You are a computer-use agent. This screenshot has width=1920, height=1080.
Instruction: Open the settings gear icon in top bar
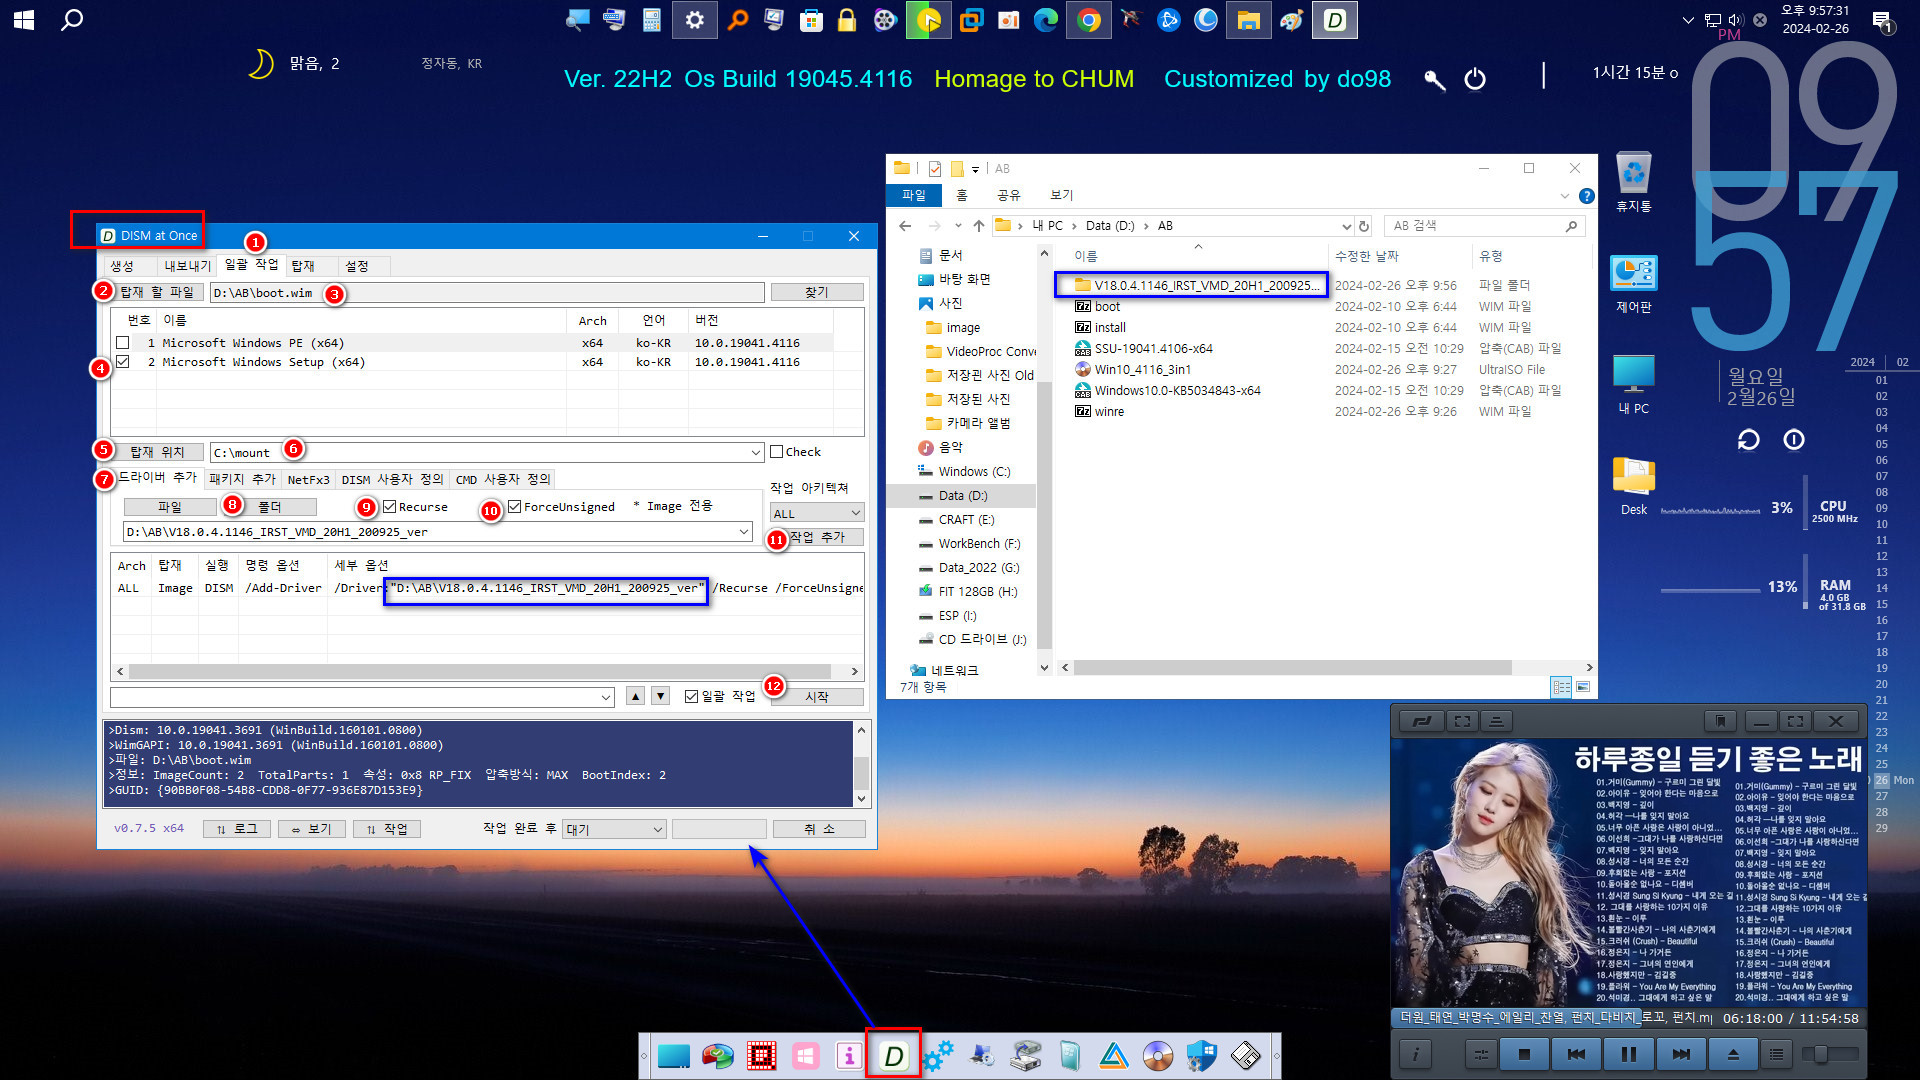[694, 20]
